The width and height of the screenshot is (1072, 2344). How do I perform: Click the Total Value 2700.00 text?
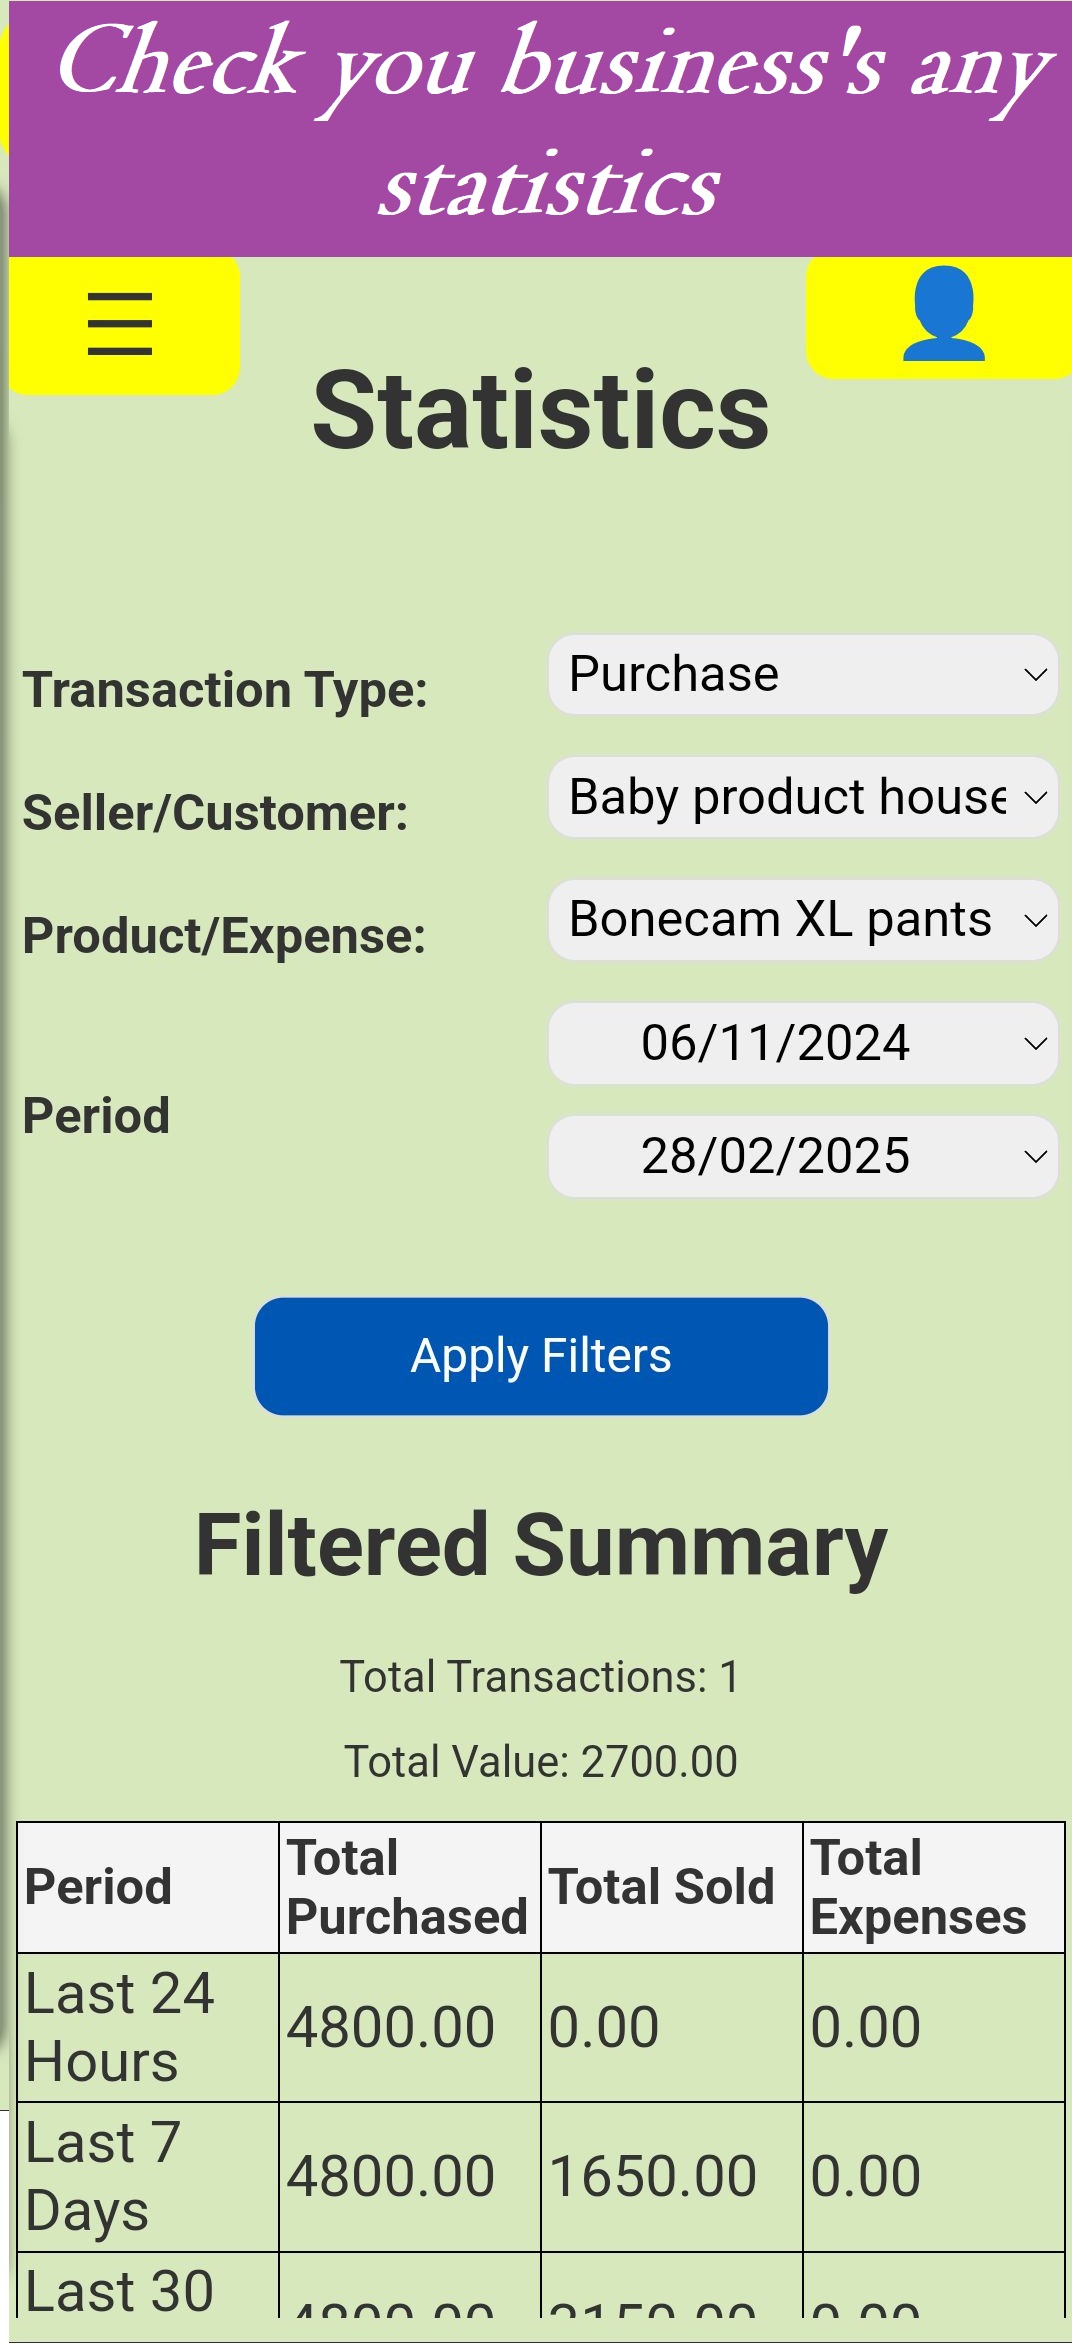click(x=541, y=1762)
